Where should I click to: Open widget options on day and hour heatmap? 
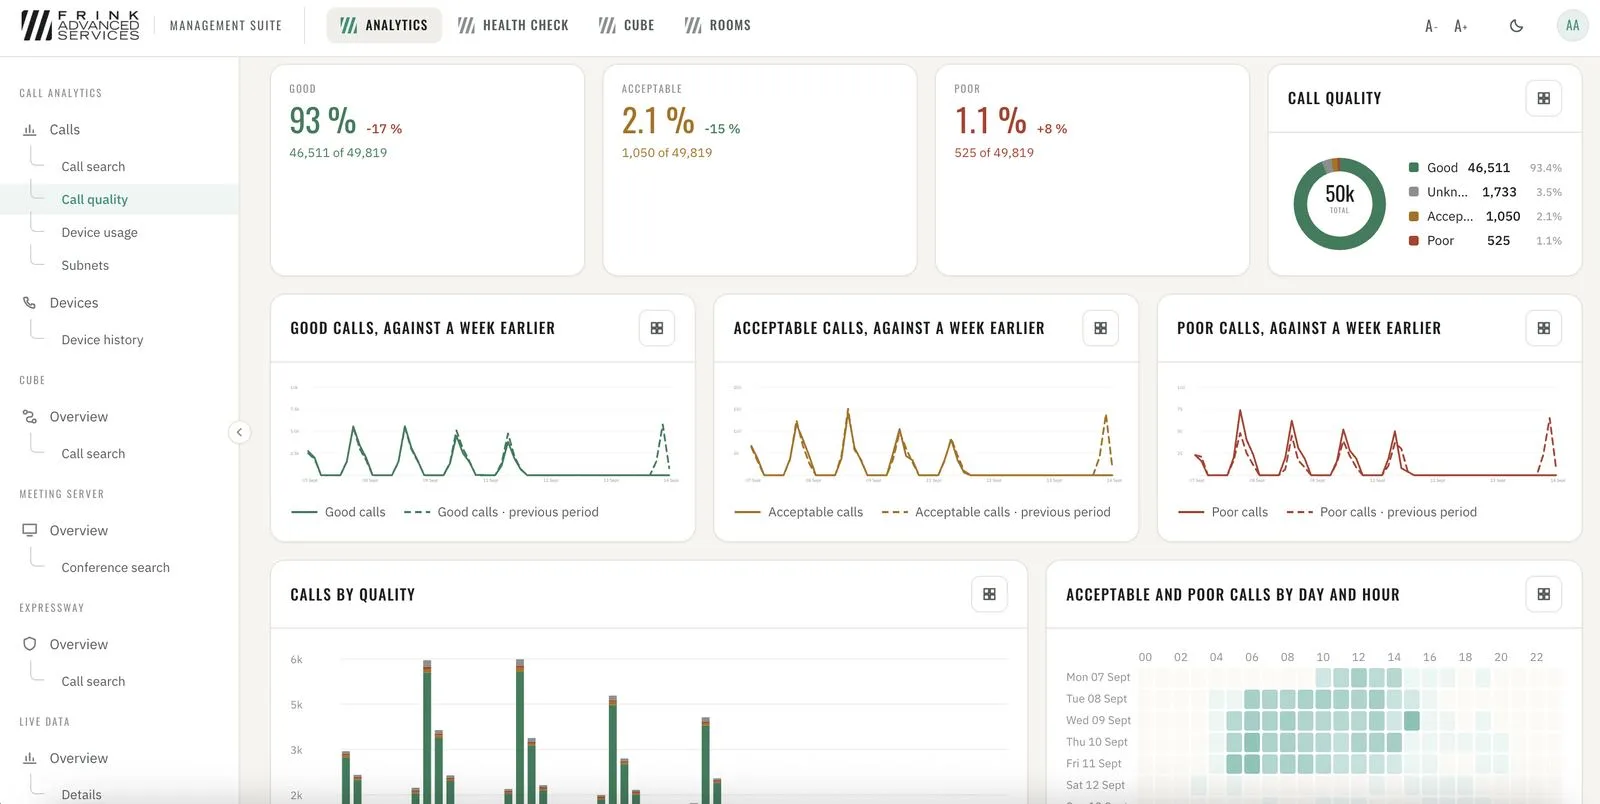(1543, 594)
